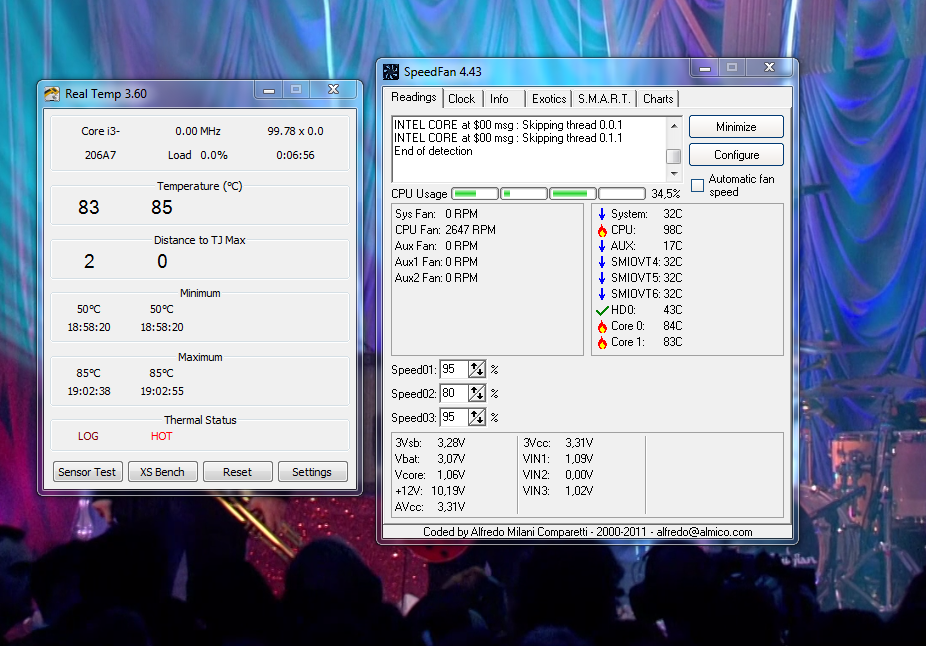Screen dimensions: 926x646
Task: Click the arrow icon beside SMIOVT5 reading
Action: pos(602,278)
